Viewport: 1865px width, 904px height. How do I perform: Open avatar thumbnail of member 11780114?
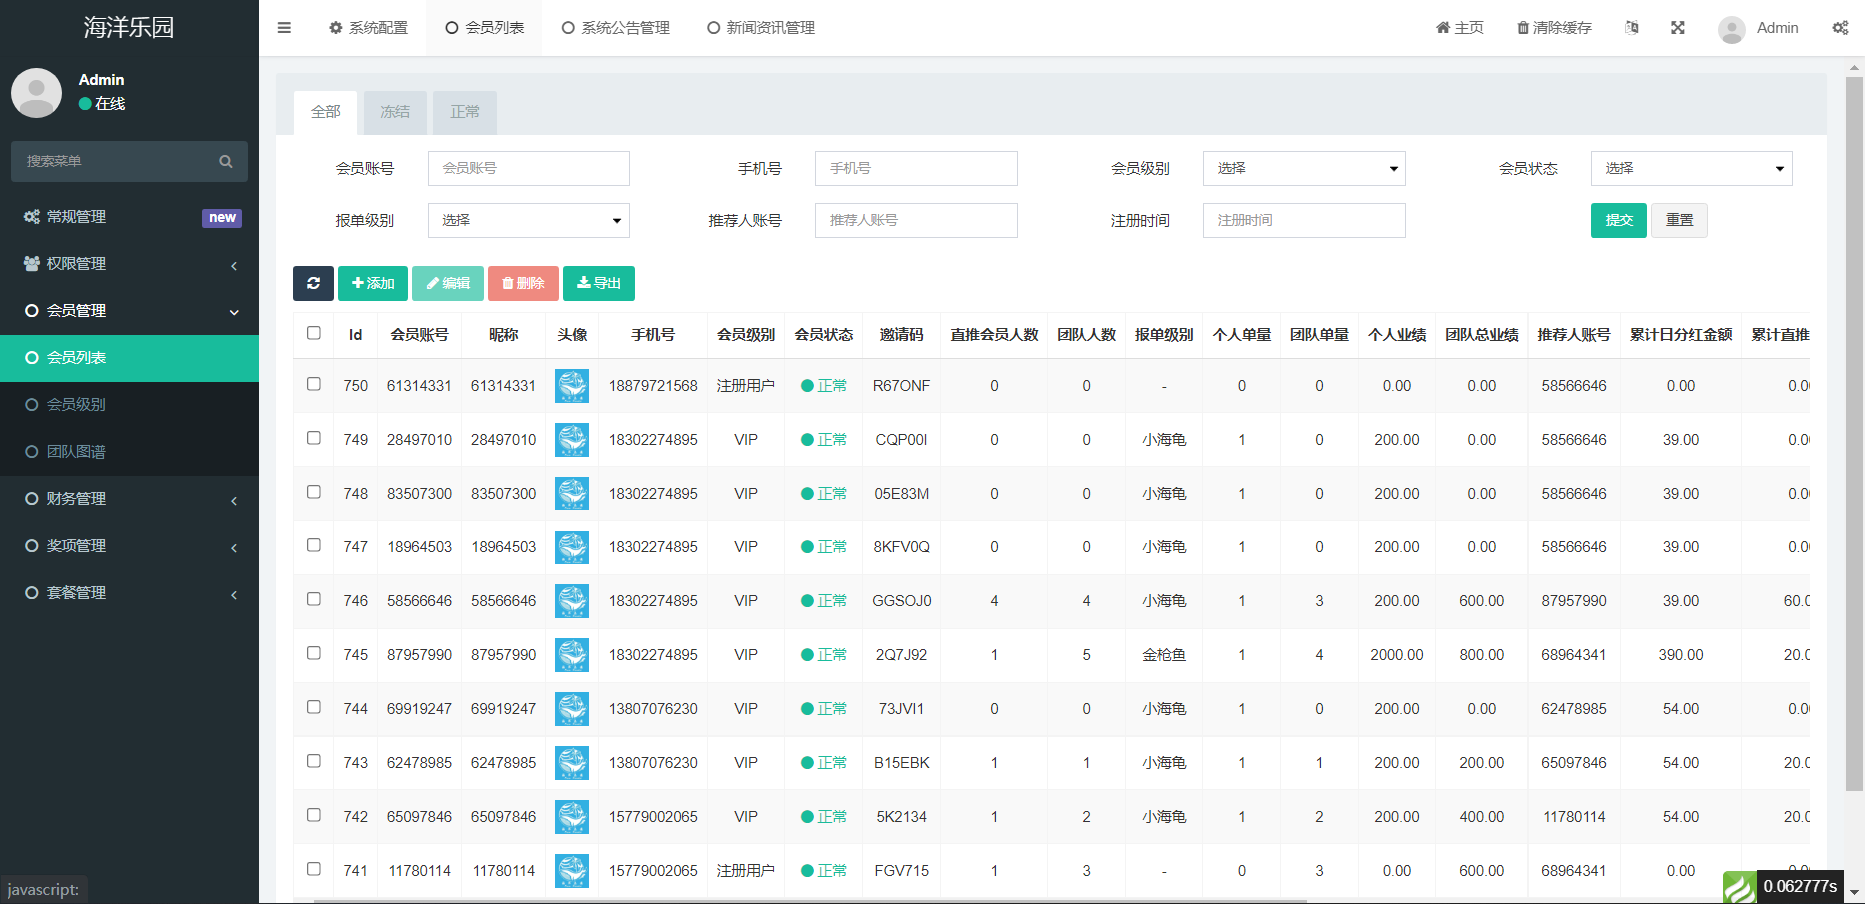[572, 871]
